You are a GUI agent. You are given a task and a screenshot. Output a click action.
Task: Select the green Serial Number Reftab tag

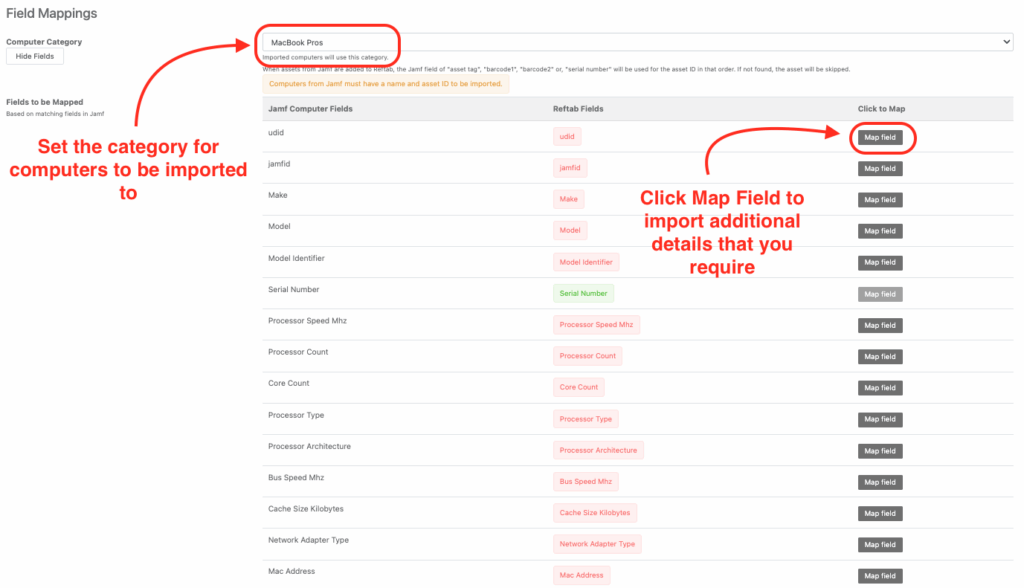pyautogui.click(x=583, y=294)
